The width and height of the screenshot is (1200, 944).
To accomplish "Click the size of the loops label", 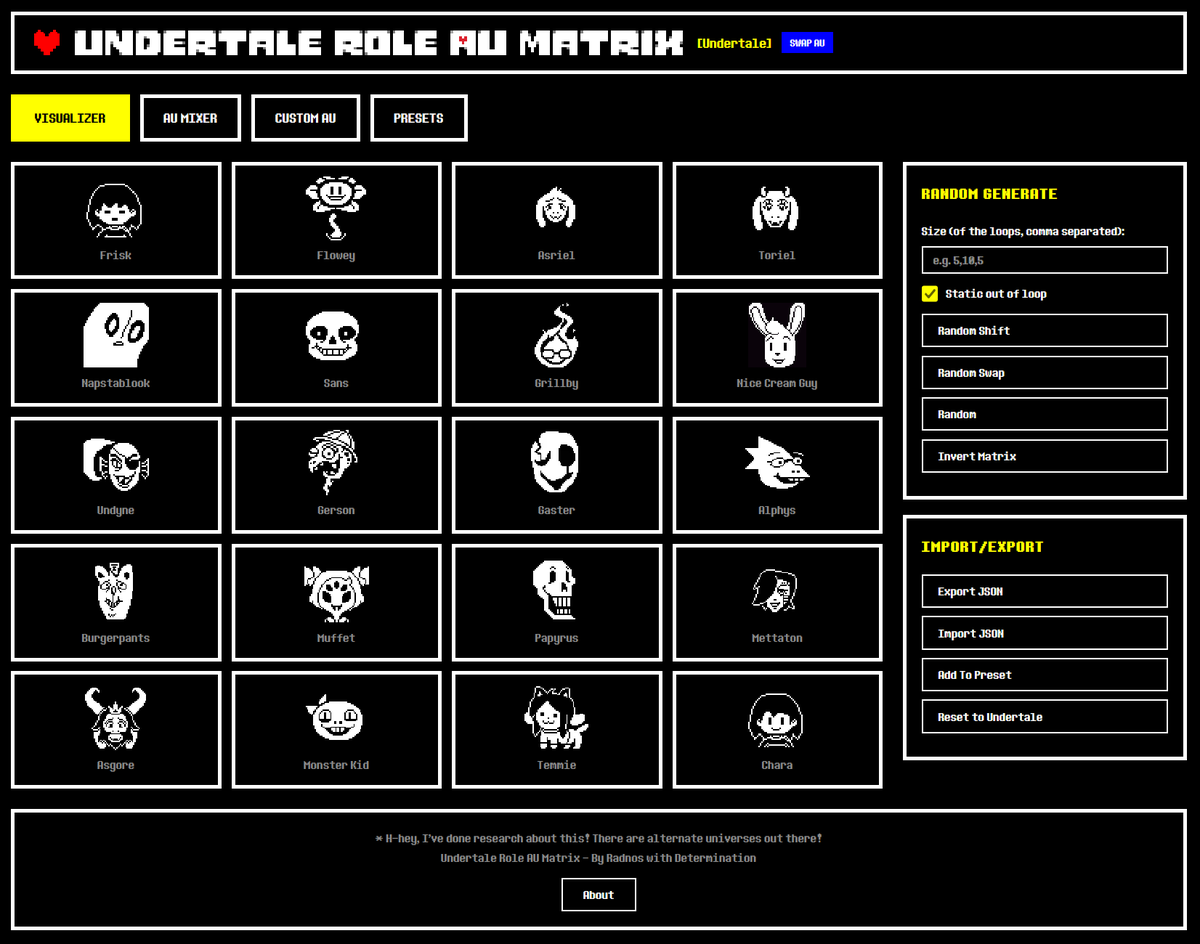I will click(1023, 231).
